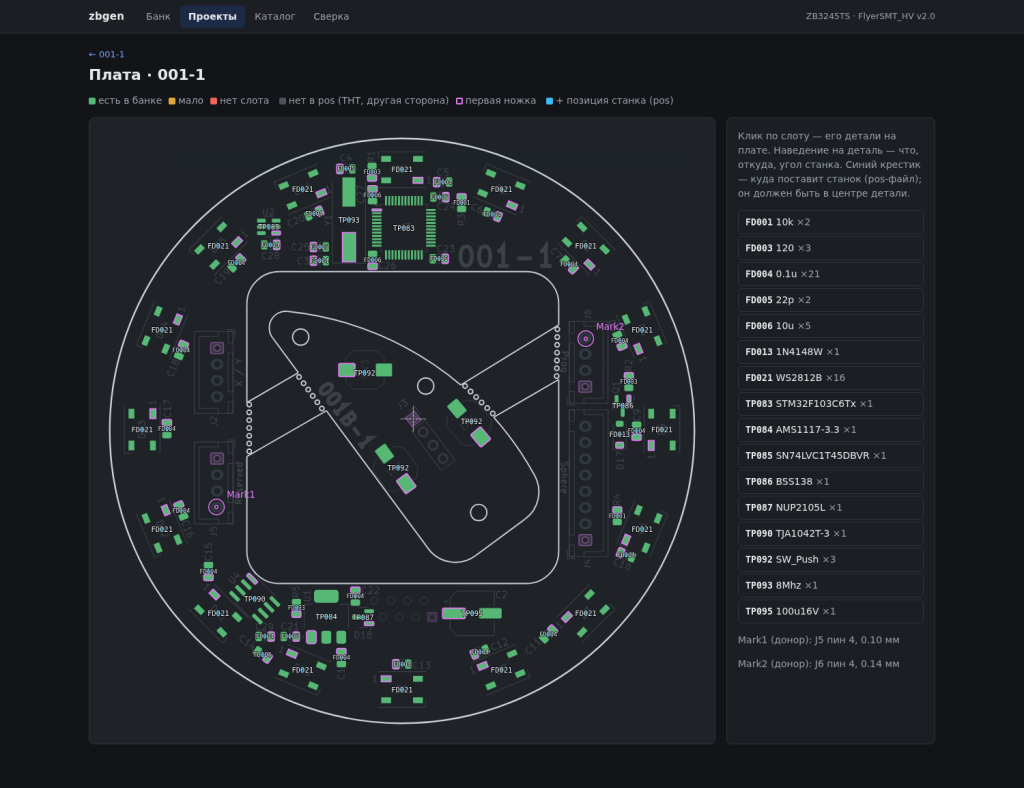The height and width of the screenshot is (788, 1024).
Task: Select the FD005 22p slot
Action: pos(831,300)
